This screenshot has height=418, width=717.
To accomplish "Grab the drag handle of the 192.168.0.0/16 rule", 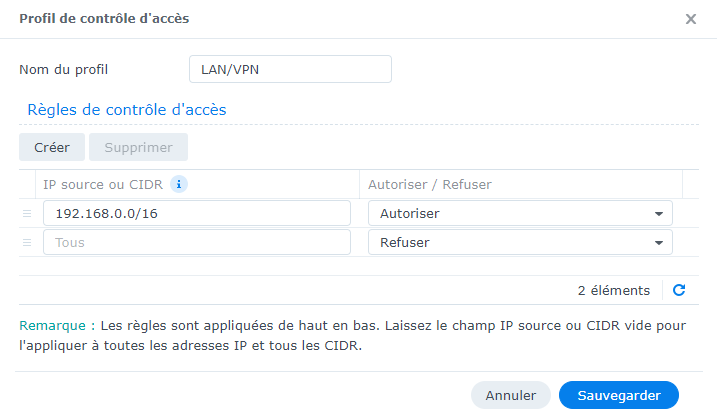I will [28, 213].
